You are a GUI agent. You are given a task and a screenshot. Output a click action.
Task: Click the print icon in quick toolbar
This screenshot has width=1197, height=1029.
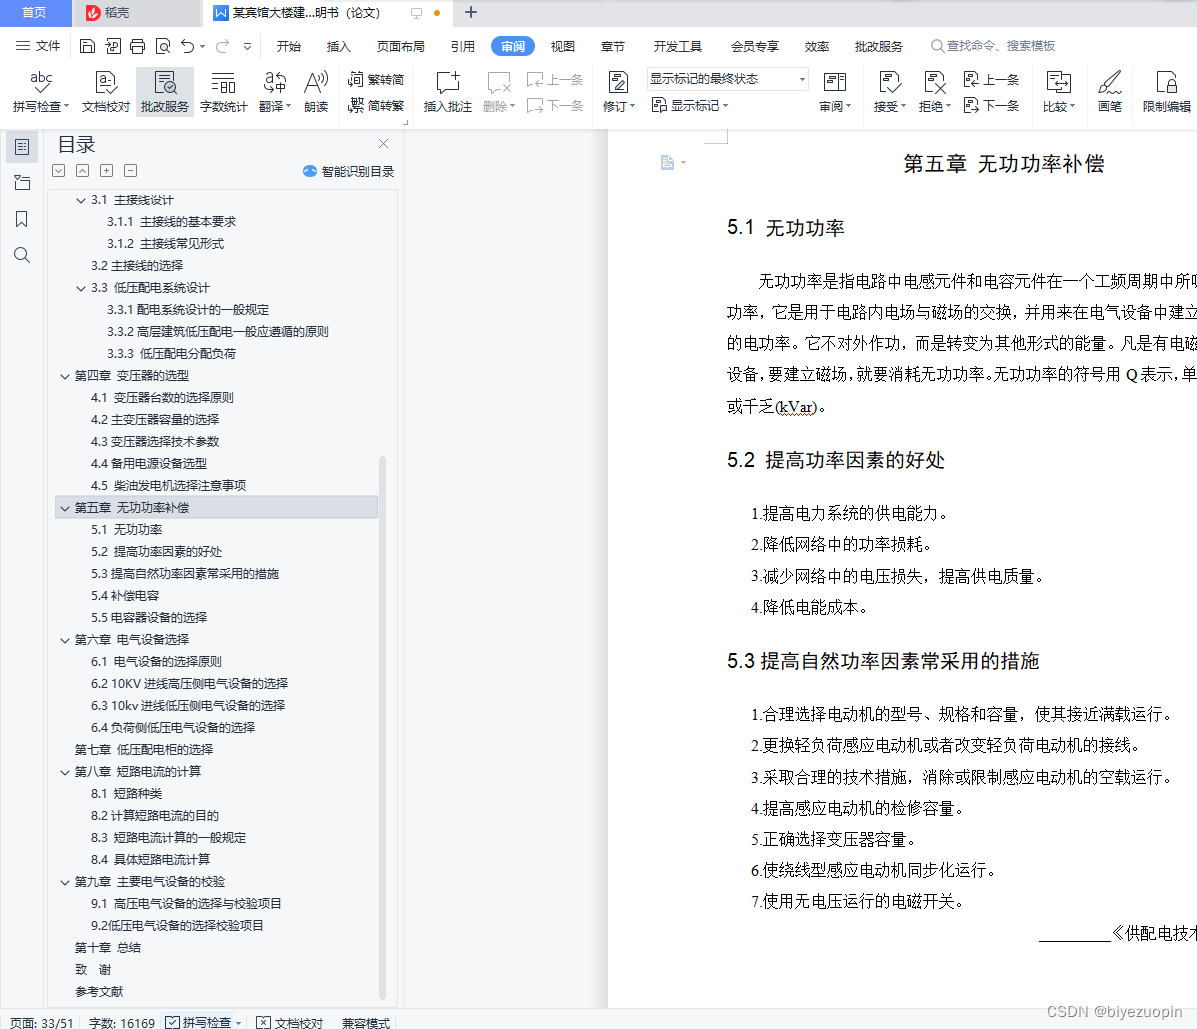[137, 47]
